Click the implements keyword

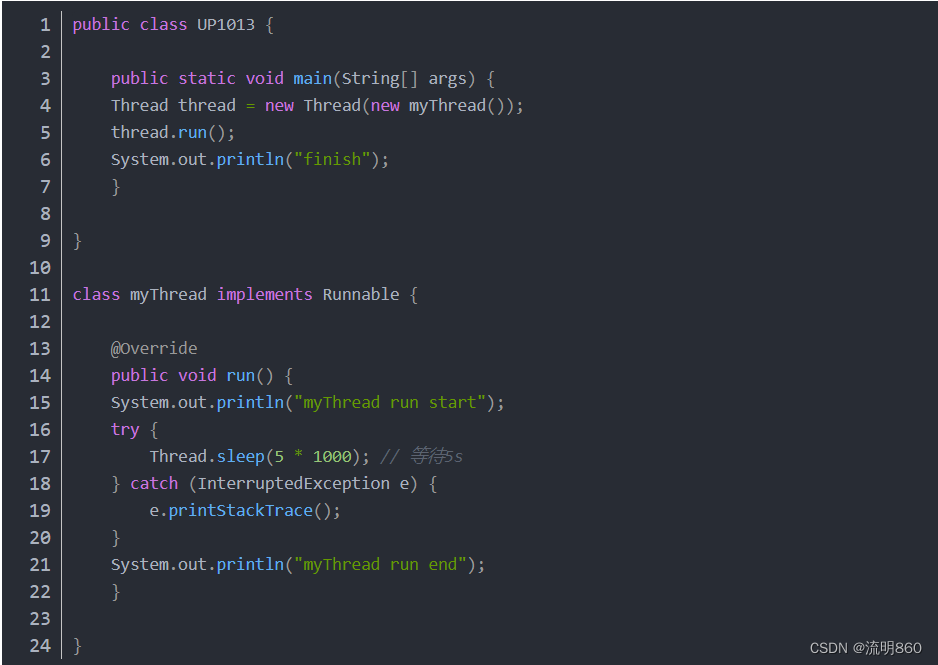click(x=264, y=295)
